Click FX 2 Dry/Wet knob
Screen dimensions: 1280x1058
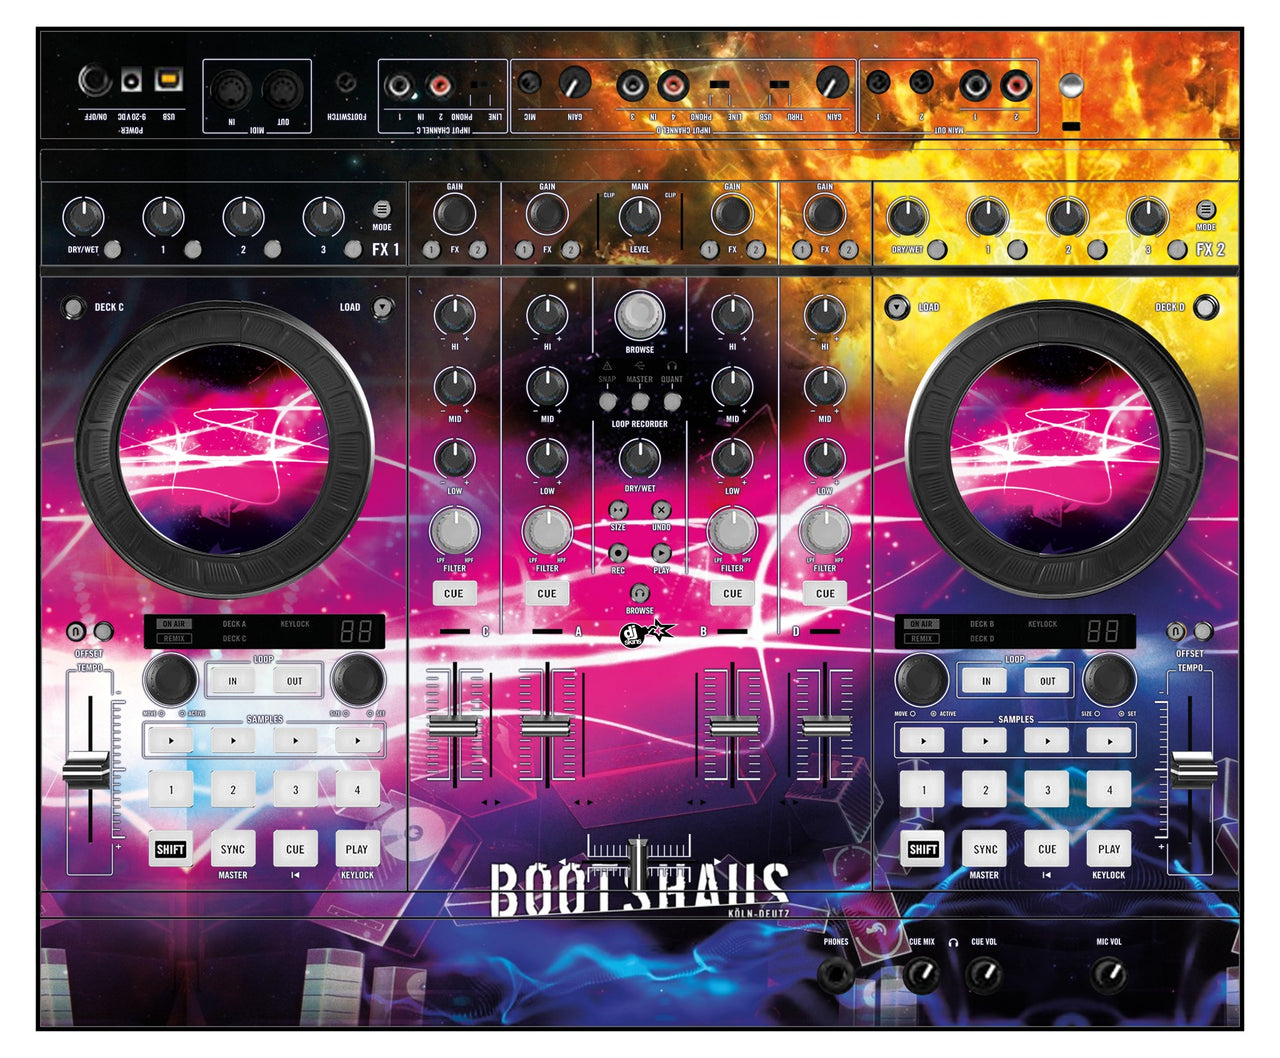(906, 217)
